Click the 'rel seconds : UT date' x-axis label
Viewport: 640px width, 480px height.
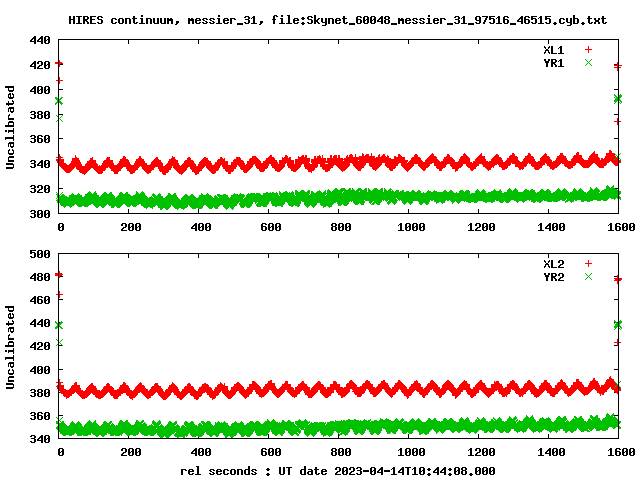(338, 471)
